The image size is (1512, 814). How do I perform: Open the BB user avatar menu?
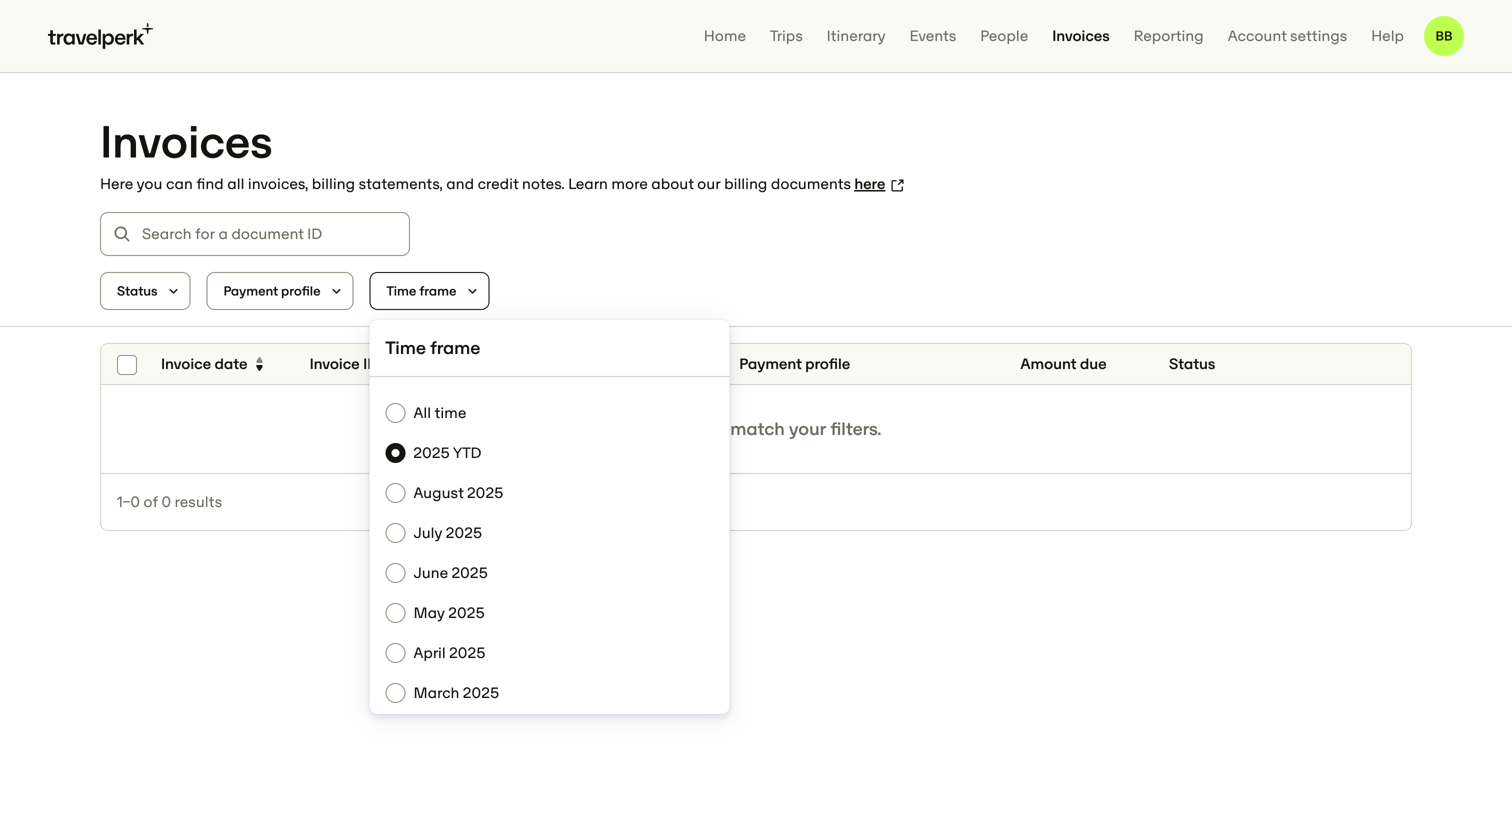pyautogui.click(x=1443, y=36)
